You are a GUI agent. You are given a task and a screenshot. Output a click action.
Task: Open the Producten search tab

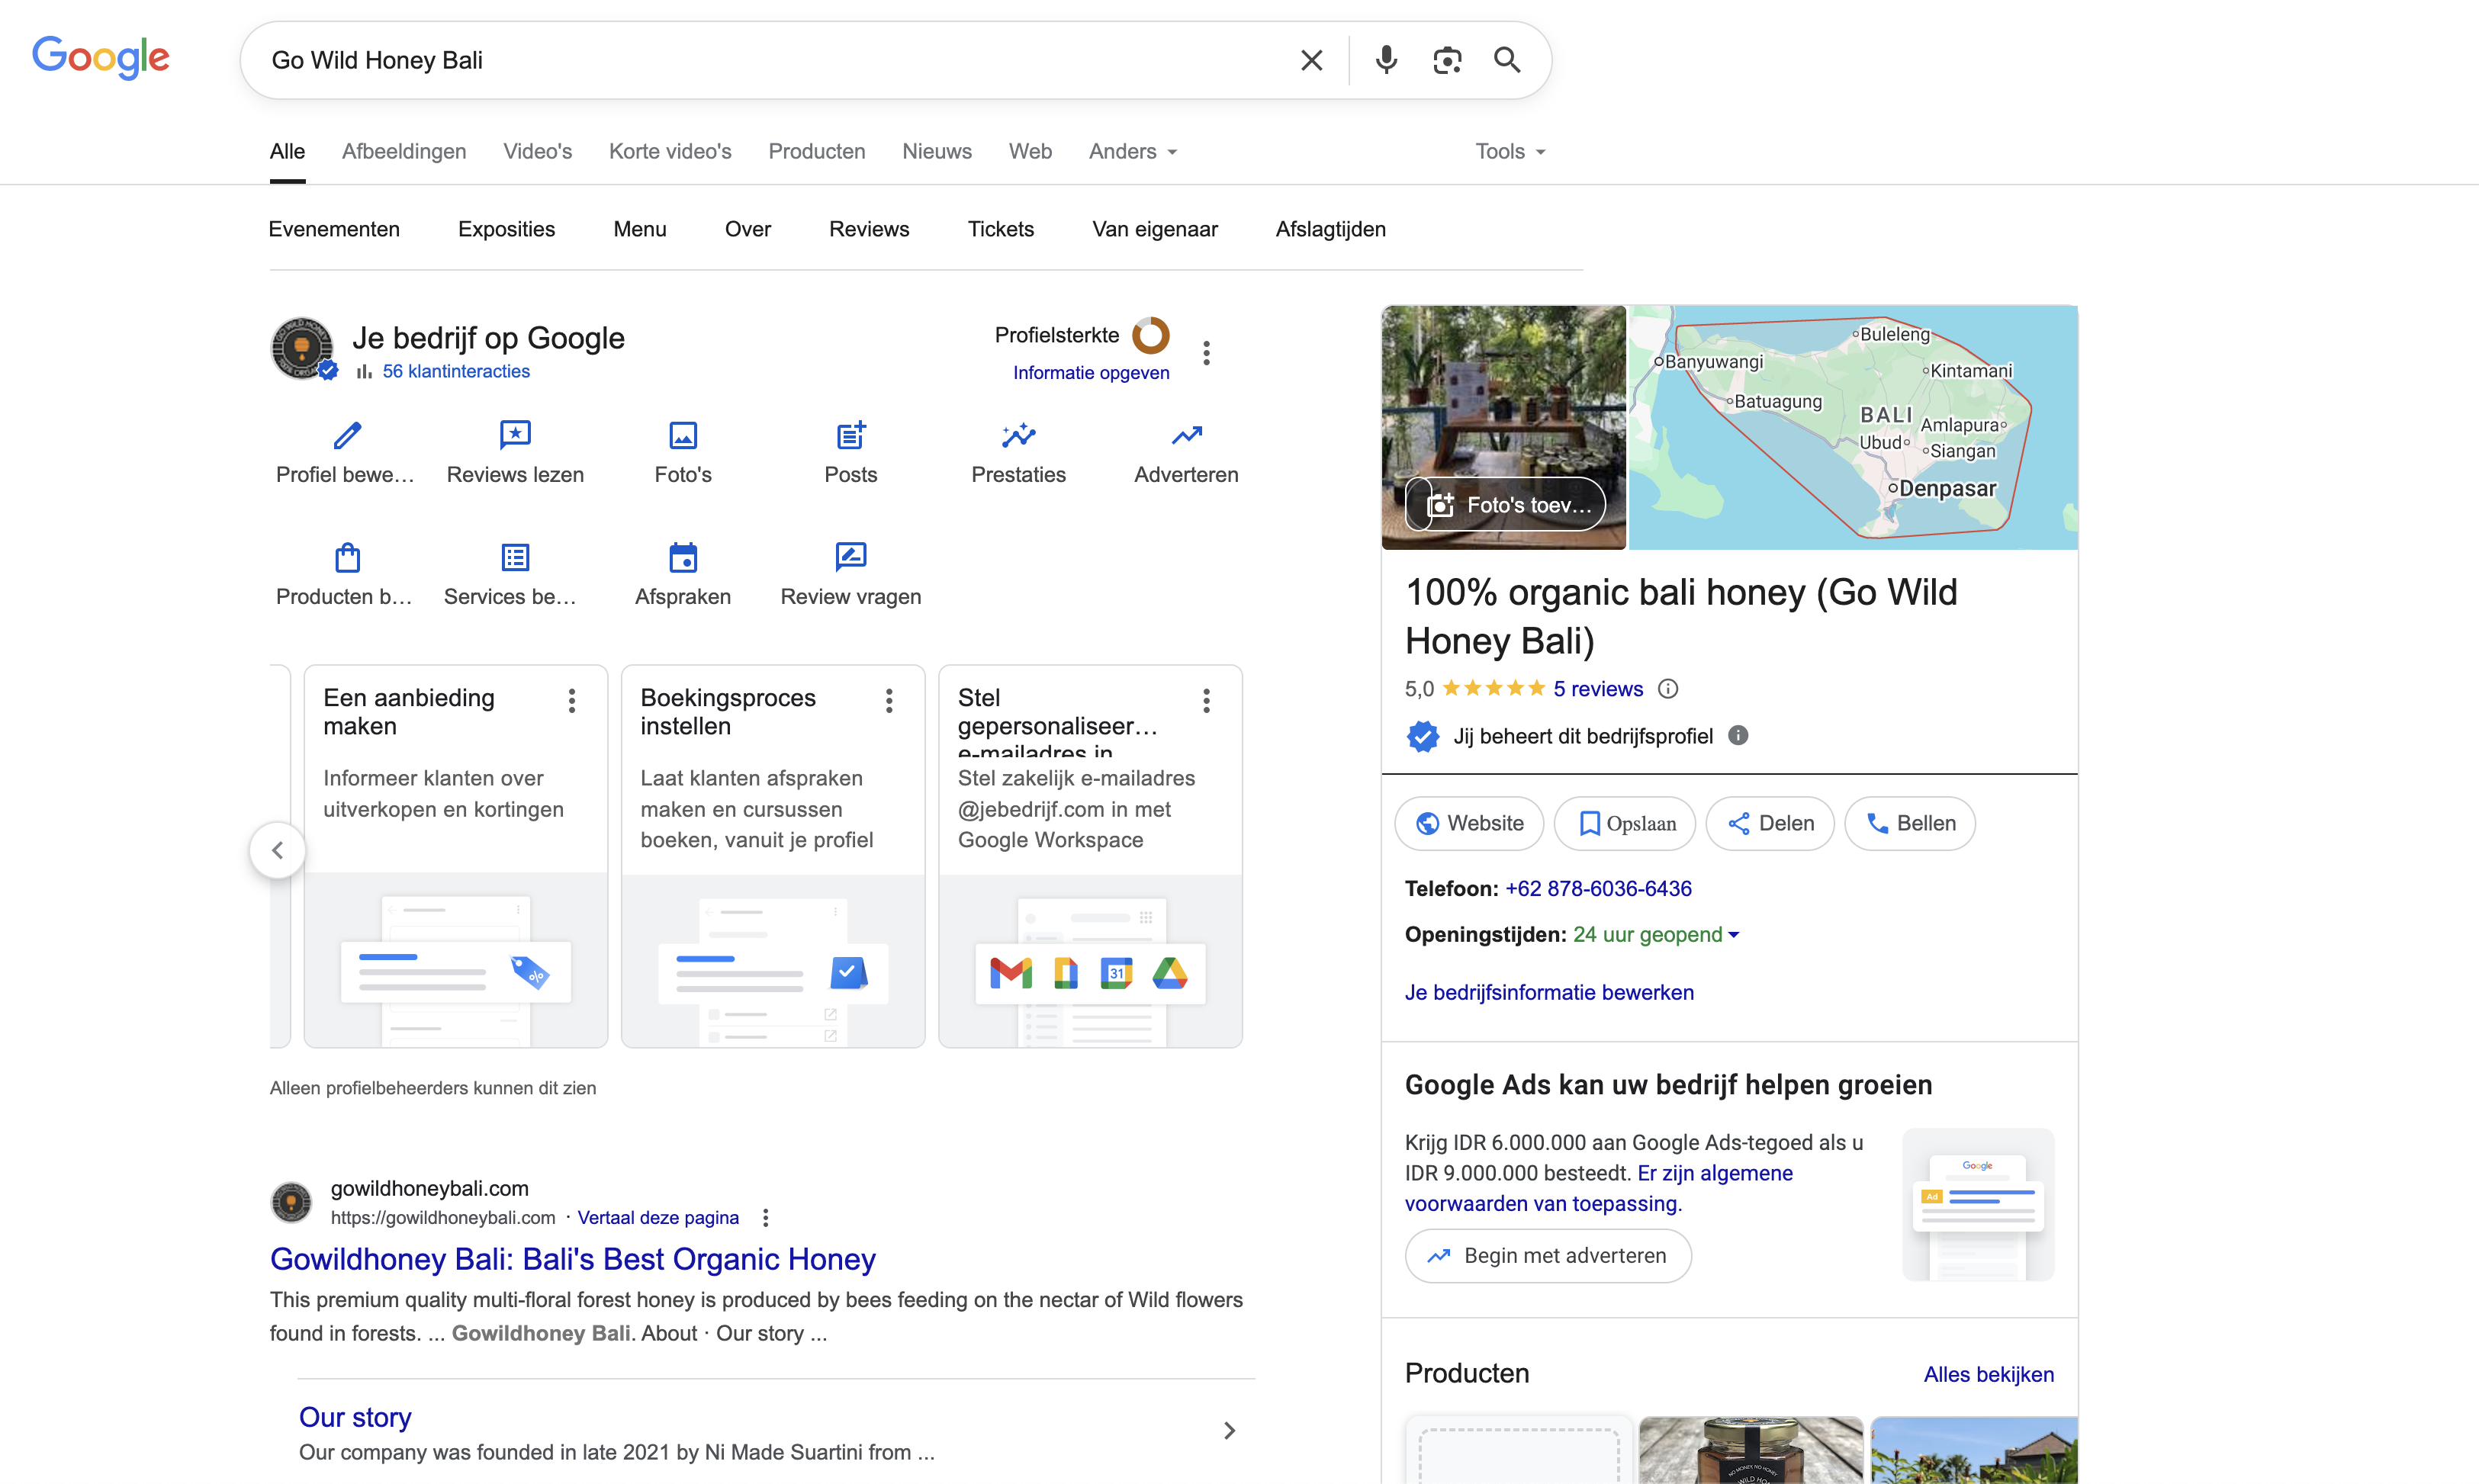(817, 151)
